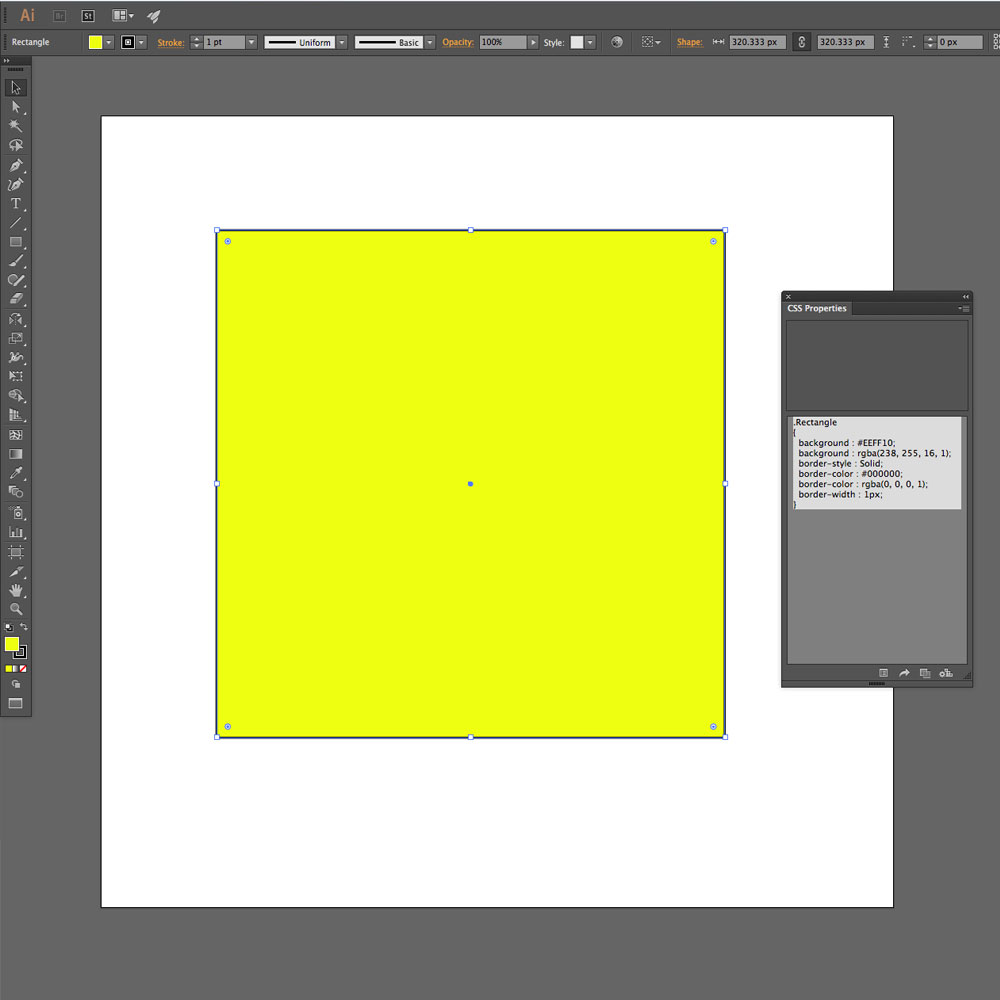
Task: Select the Paintbrush tool
Action: pyautogui.click(x=16, y=261)
